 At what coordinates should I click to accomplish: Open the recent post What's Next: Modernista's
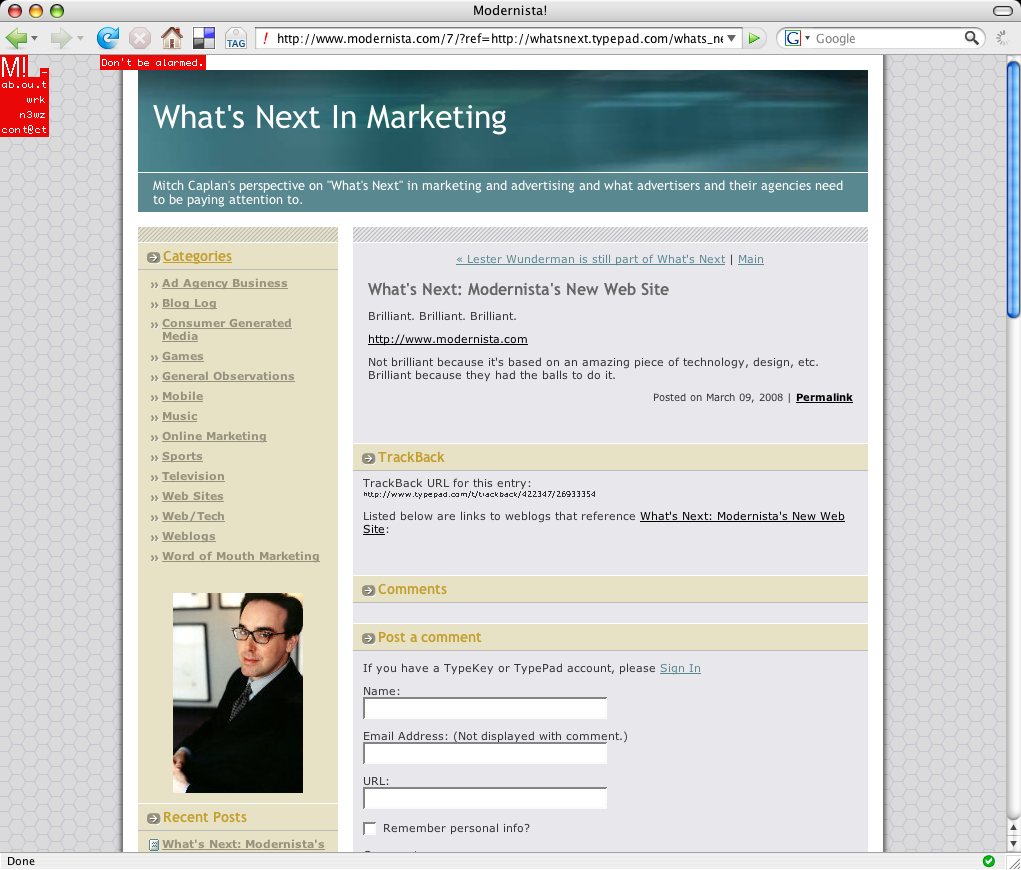click(243, 845)
